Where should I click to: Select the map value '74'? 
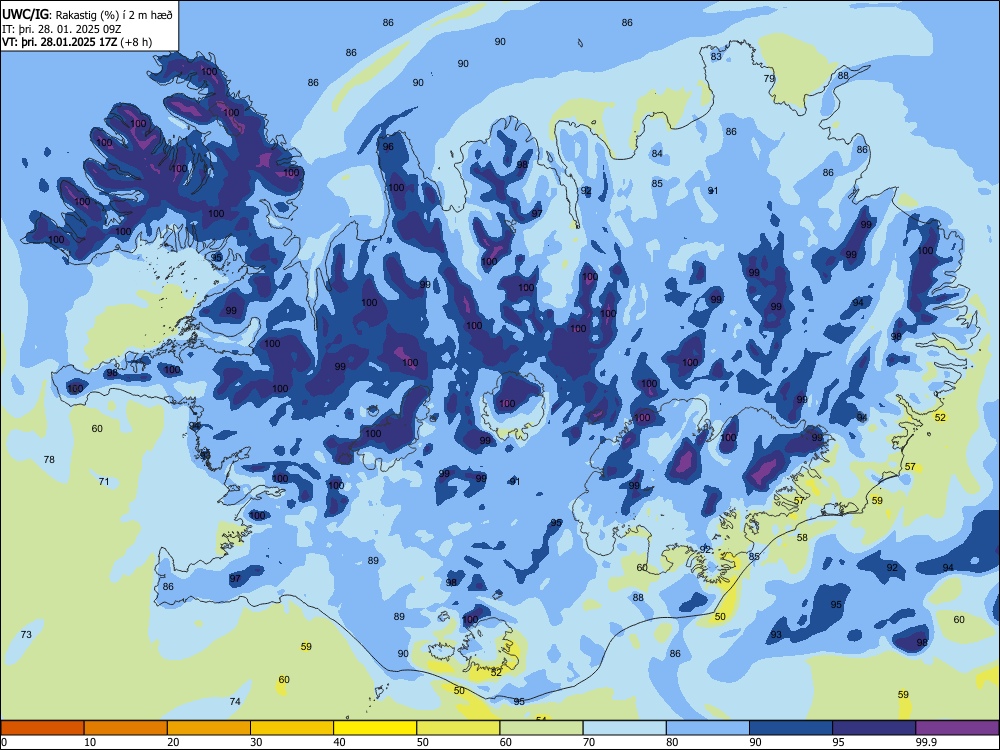(x=235, y=702)
